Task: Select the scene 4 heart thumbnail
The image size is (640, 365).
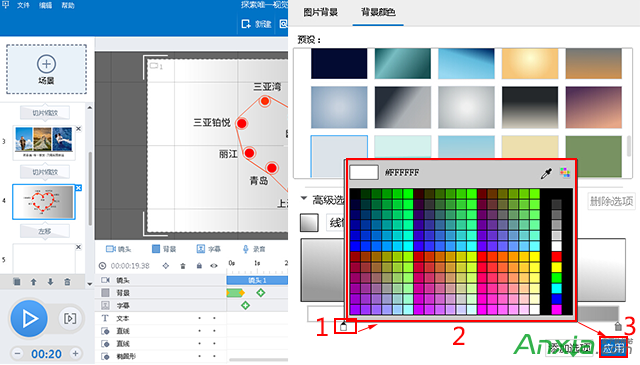Action: click(x=44, y=202)
